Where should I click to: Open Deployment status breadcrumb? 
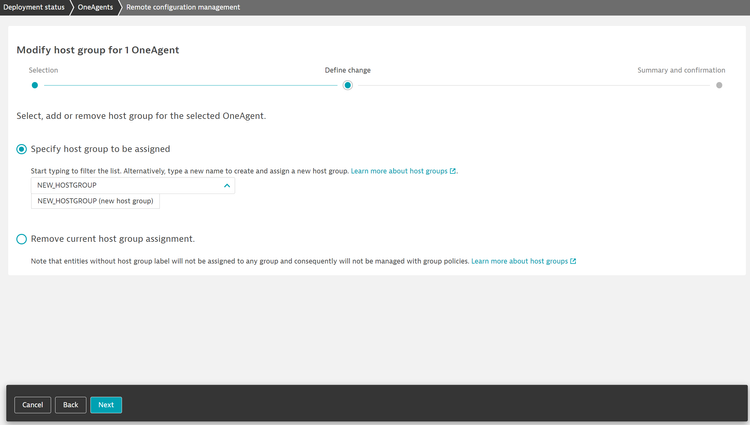point(33,7)
